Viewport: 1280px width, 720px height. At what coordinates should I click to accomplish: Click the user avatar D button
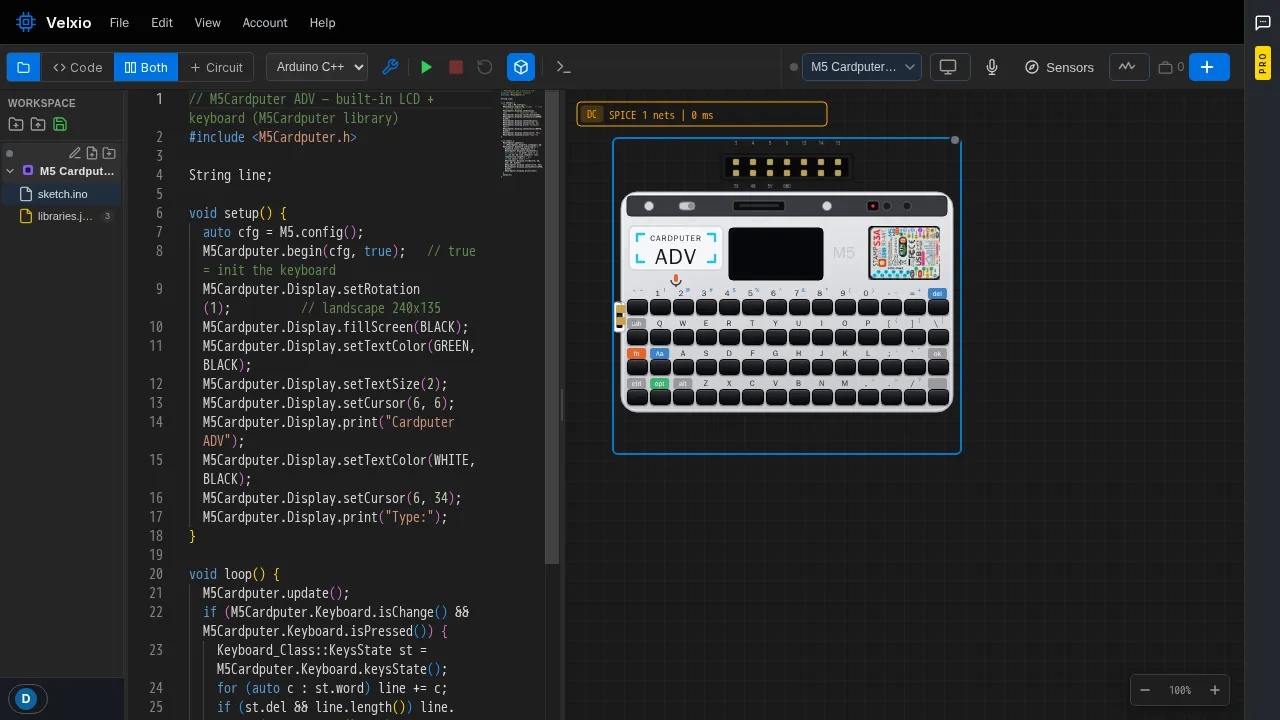(26, 699)
